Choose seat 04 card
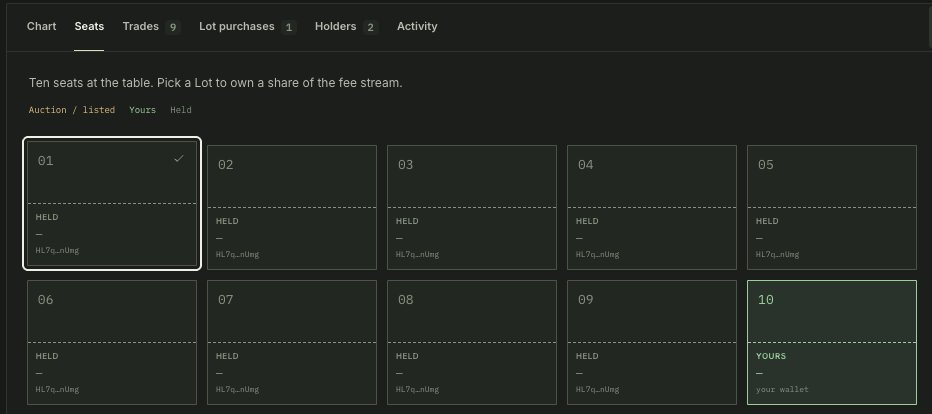This screenshot has height=414, width=932. (652, 207)
